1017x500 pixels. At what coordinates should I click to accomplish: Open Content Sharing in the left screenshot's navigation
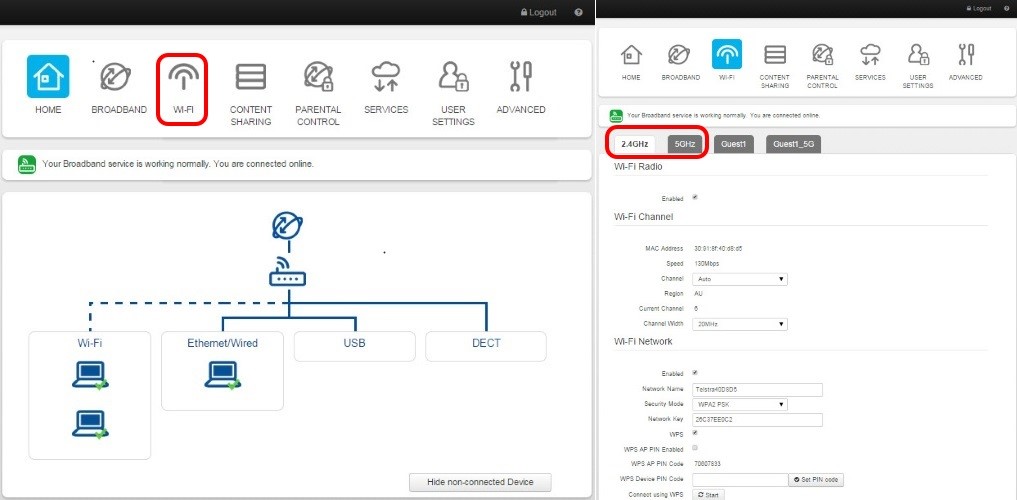pyautogui.click(x=251, y=88)
